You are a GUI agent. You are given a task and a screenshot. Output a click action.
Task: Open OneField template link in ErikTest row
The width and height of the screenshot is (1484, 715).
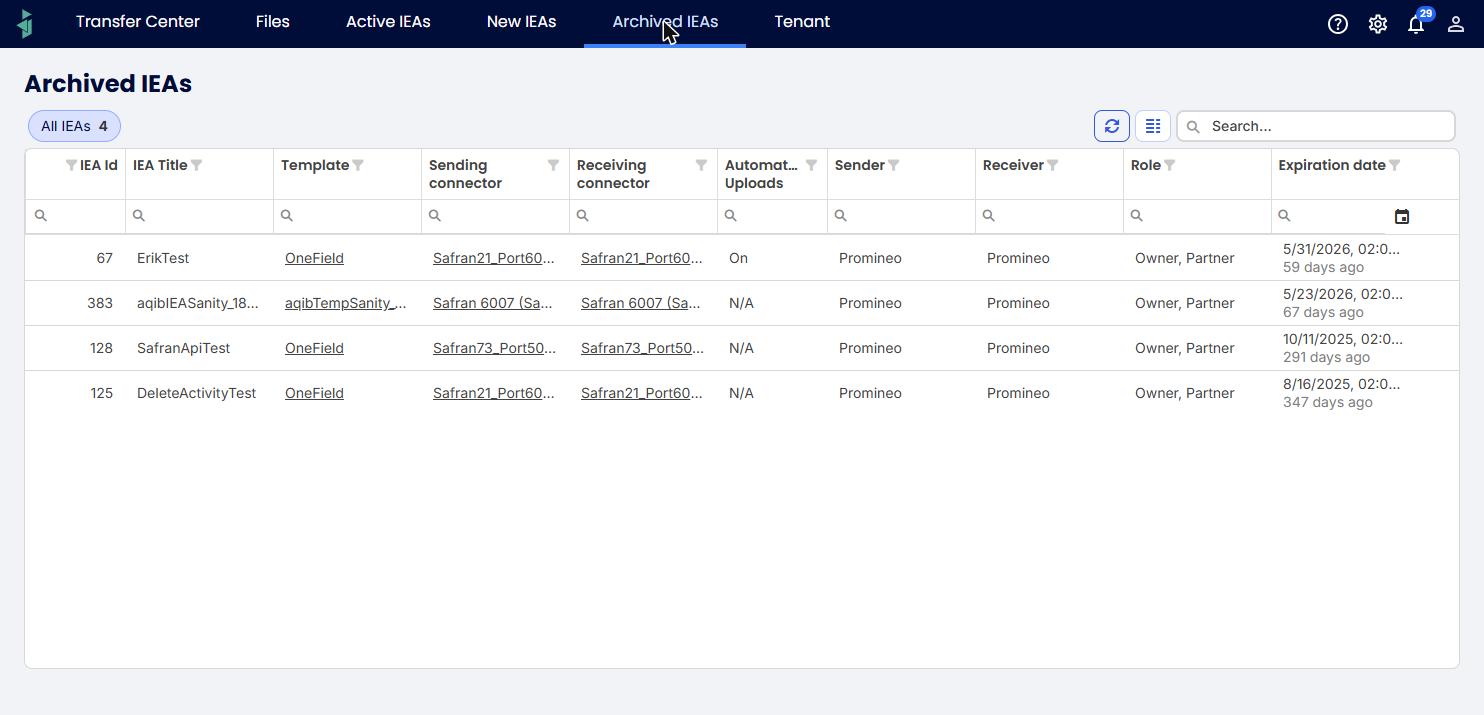(x=314, y=258)
